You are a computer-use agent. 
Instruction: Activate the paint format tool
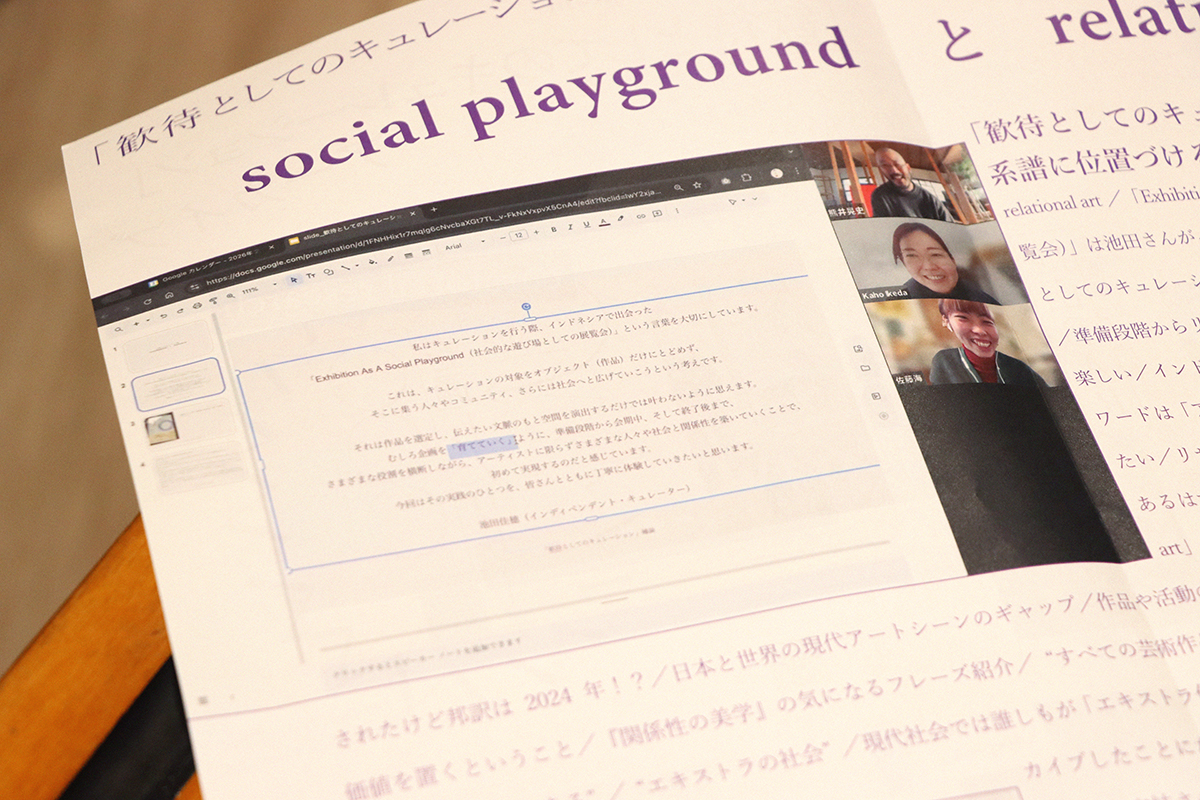click(x=213, y=300)
